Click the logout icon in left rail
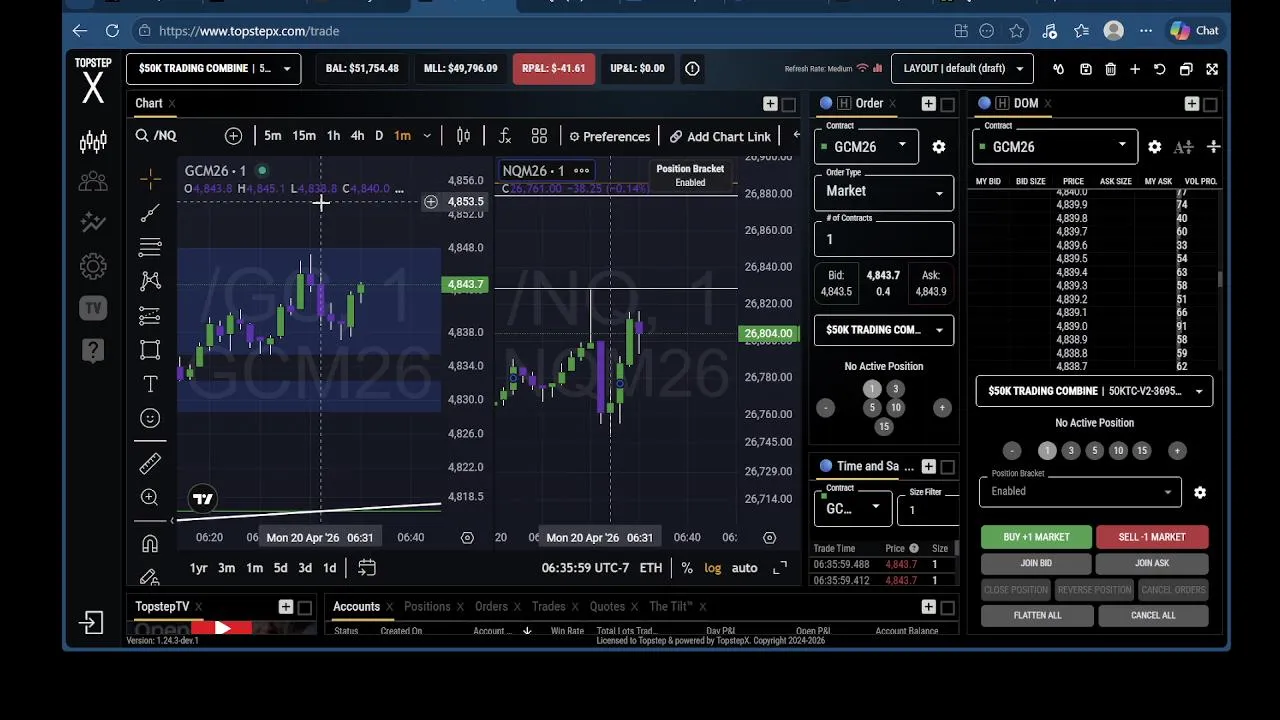The width and height of the screenshot is (1280, 720). point(92,623)
